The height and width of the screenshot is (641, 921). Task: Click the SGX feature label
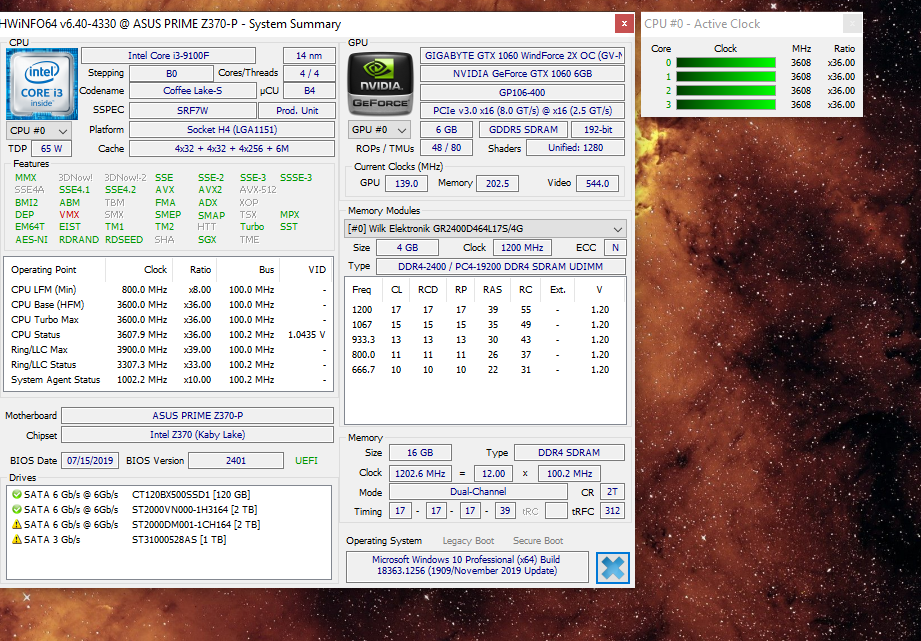coord(207,240)
